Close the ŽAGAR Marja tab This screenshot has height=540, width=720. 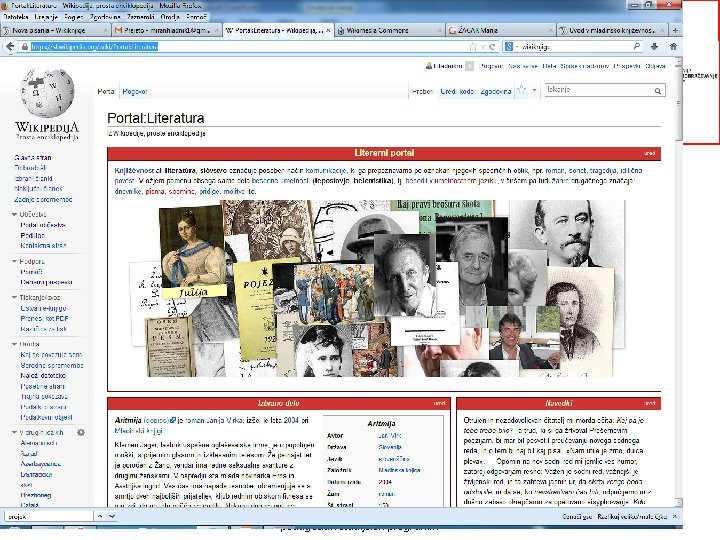tap(551, 30)
